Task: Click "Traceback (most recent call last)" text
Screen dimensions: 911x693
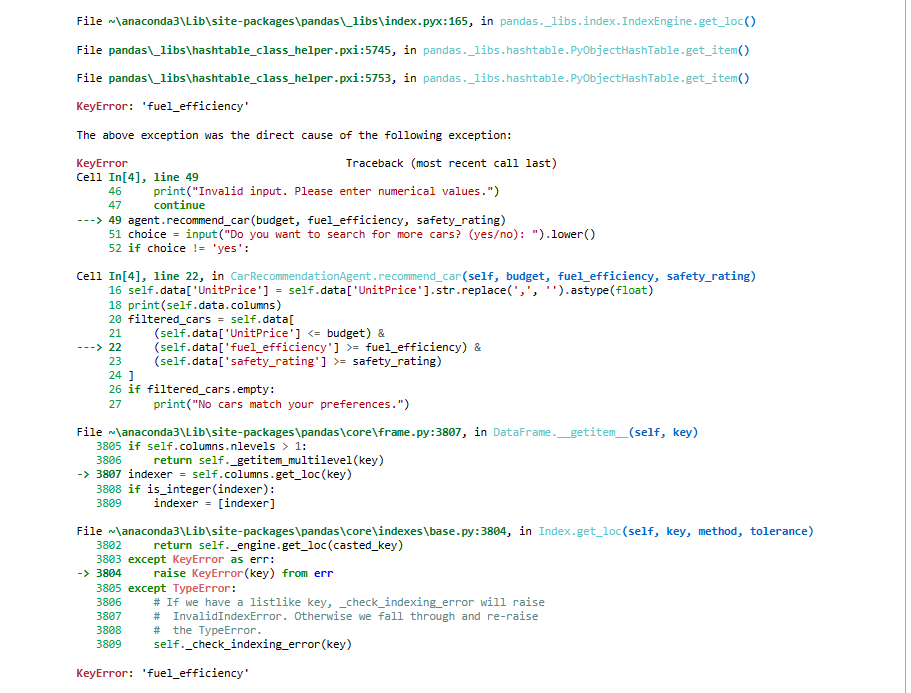Action: (451, 163)
